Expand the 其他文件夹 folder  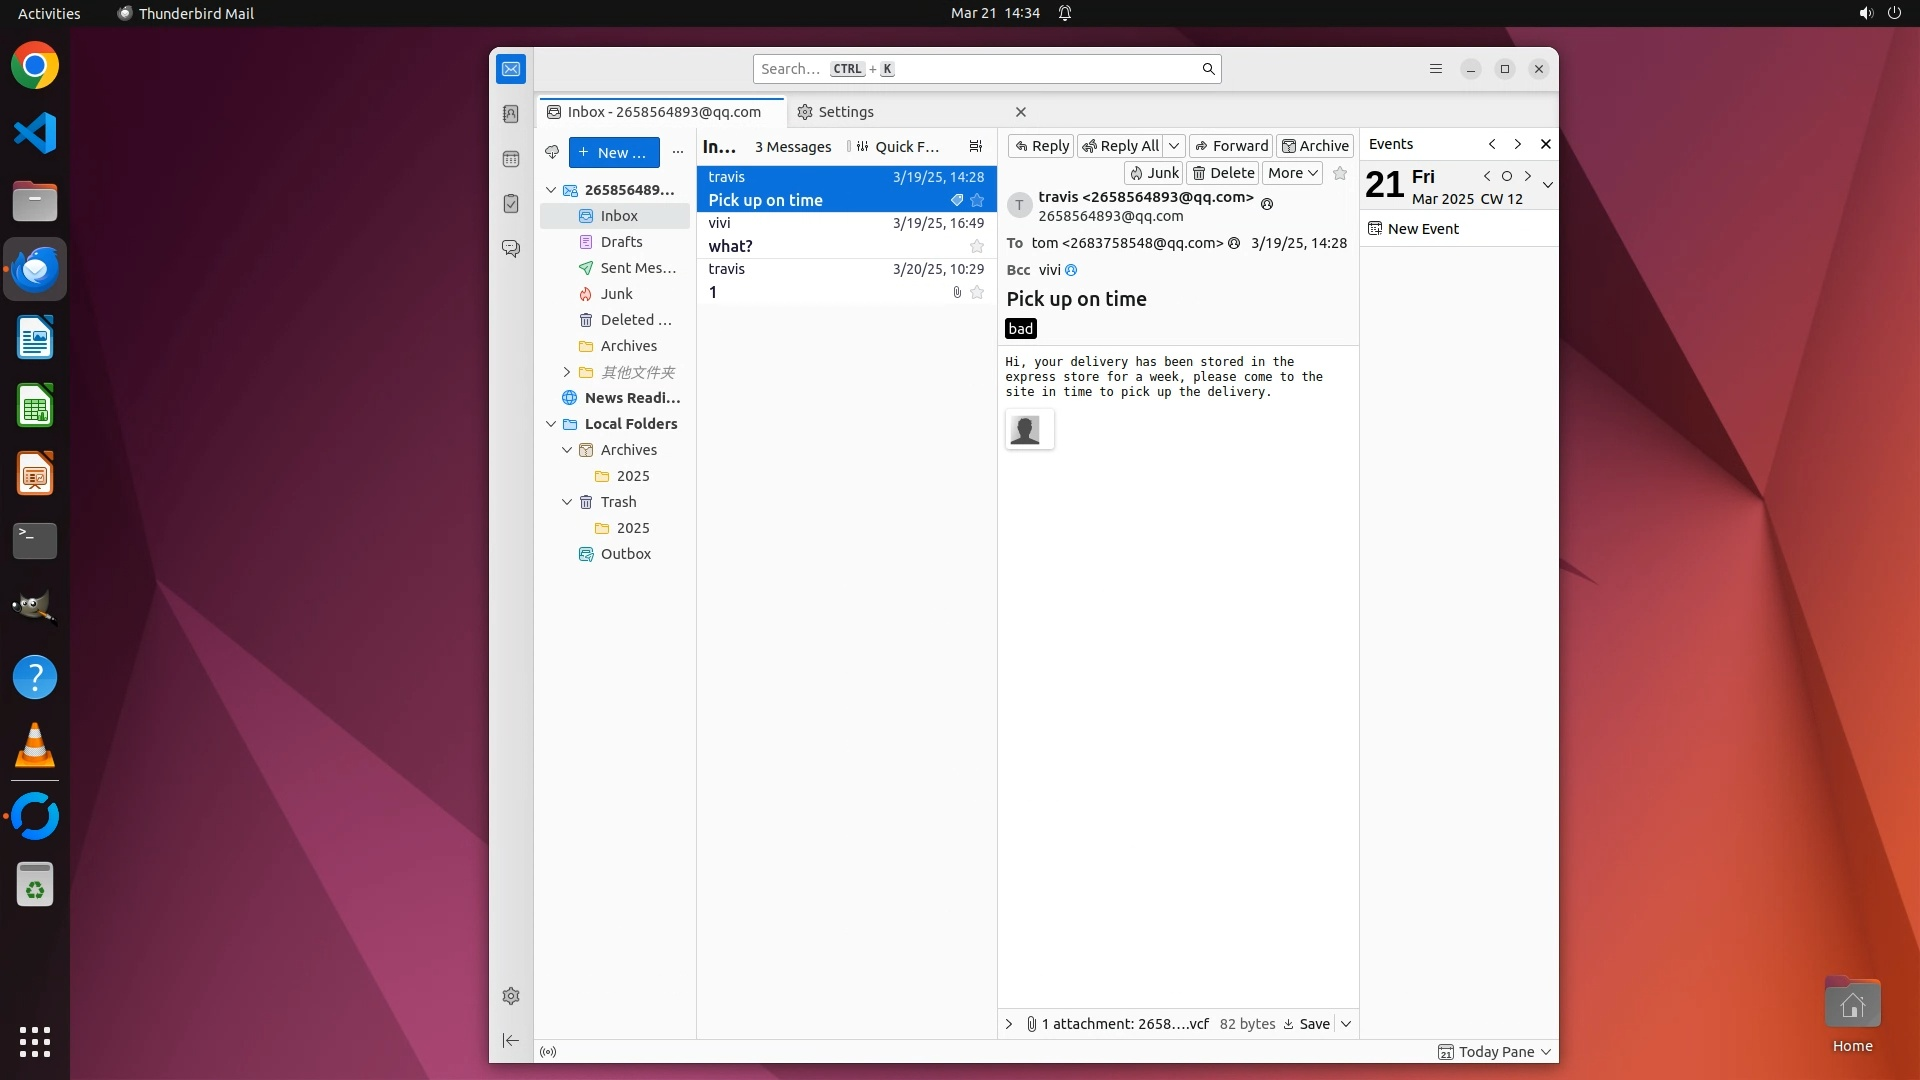tap(567, 372)
